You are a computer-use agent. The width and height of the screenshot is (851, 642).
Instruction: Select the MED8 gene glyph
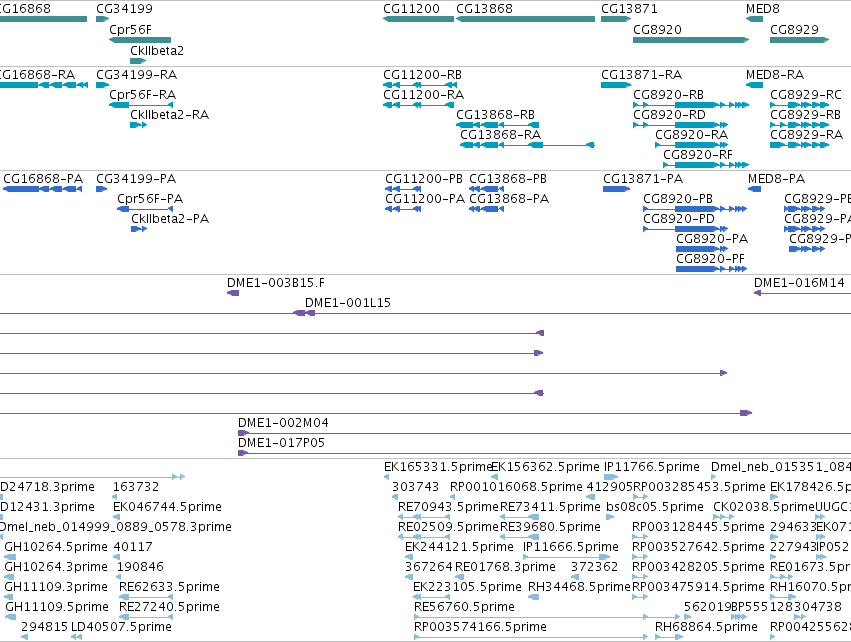point(754,19)
